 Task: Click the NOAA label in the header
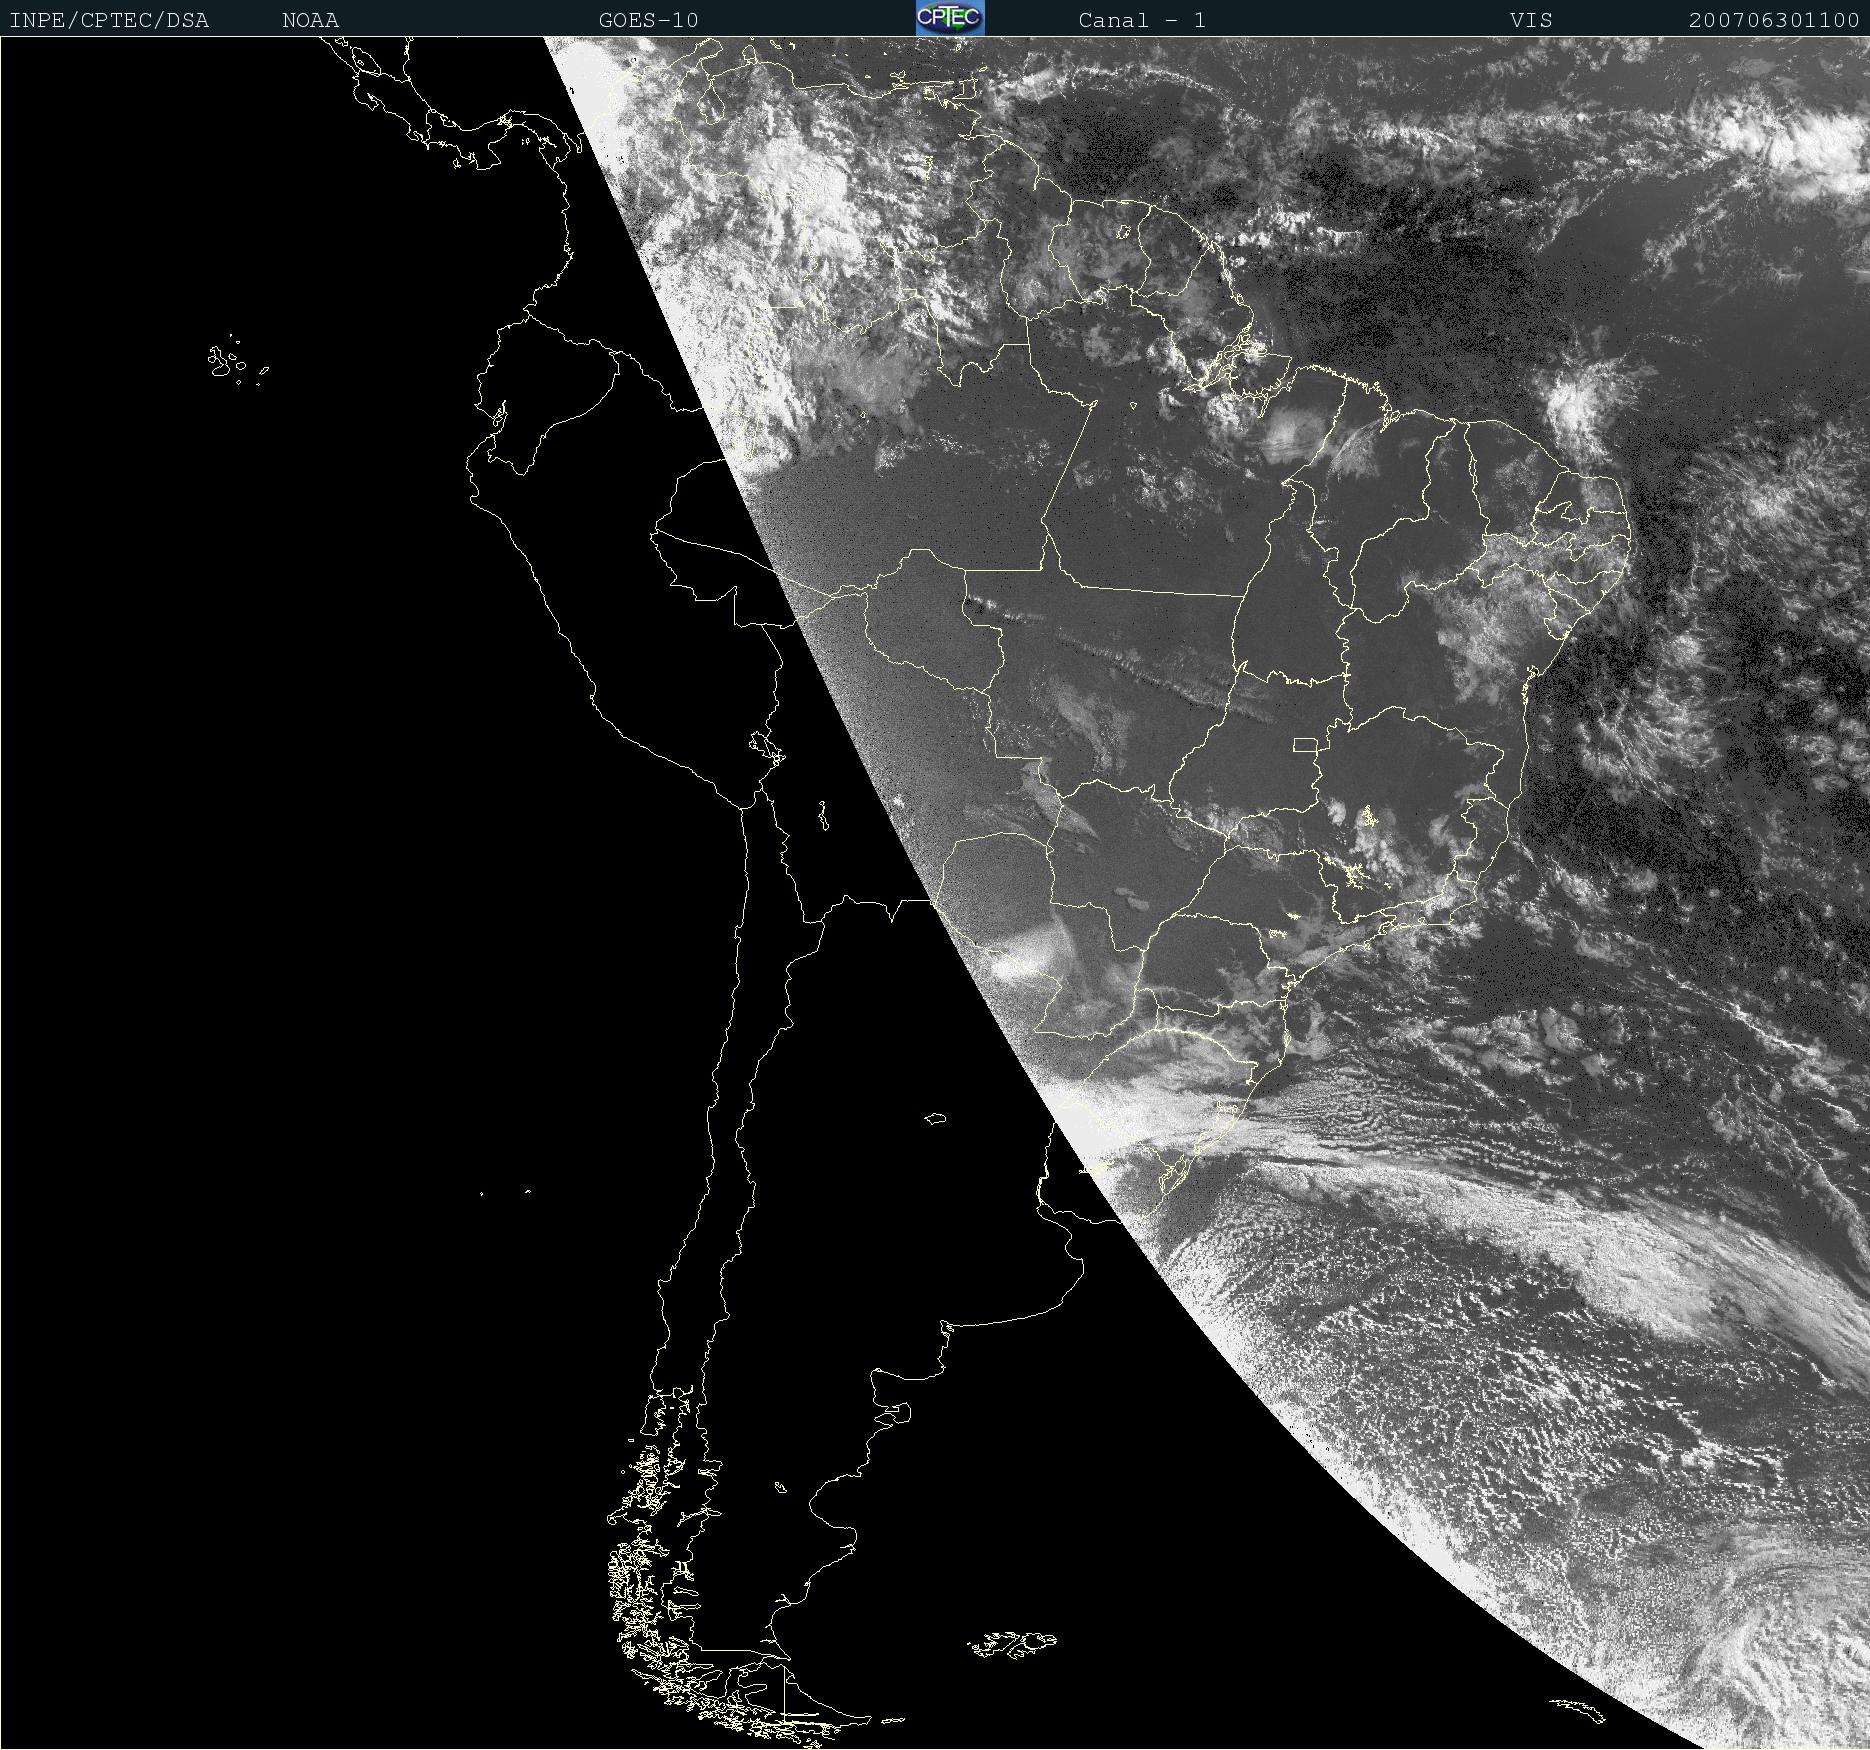click(310, 20)
